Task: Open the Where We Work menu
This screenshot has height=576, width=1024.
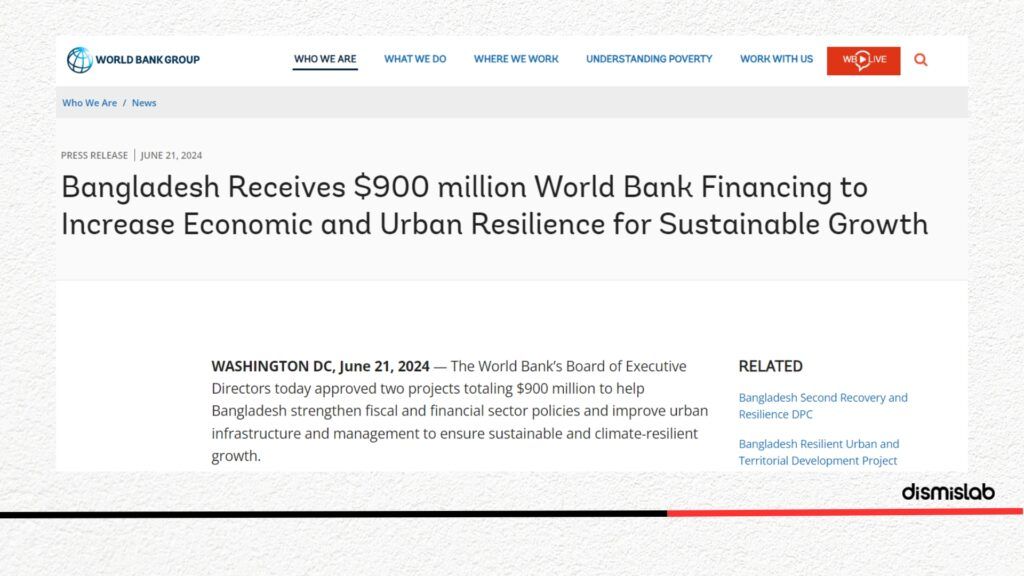Action: [516, 59]
